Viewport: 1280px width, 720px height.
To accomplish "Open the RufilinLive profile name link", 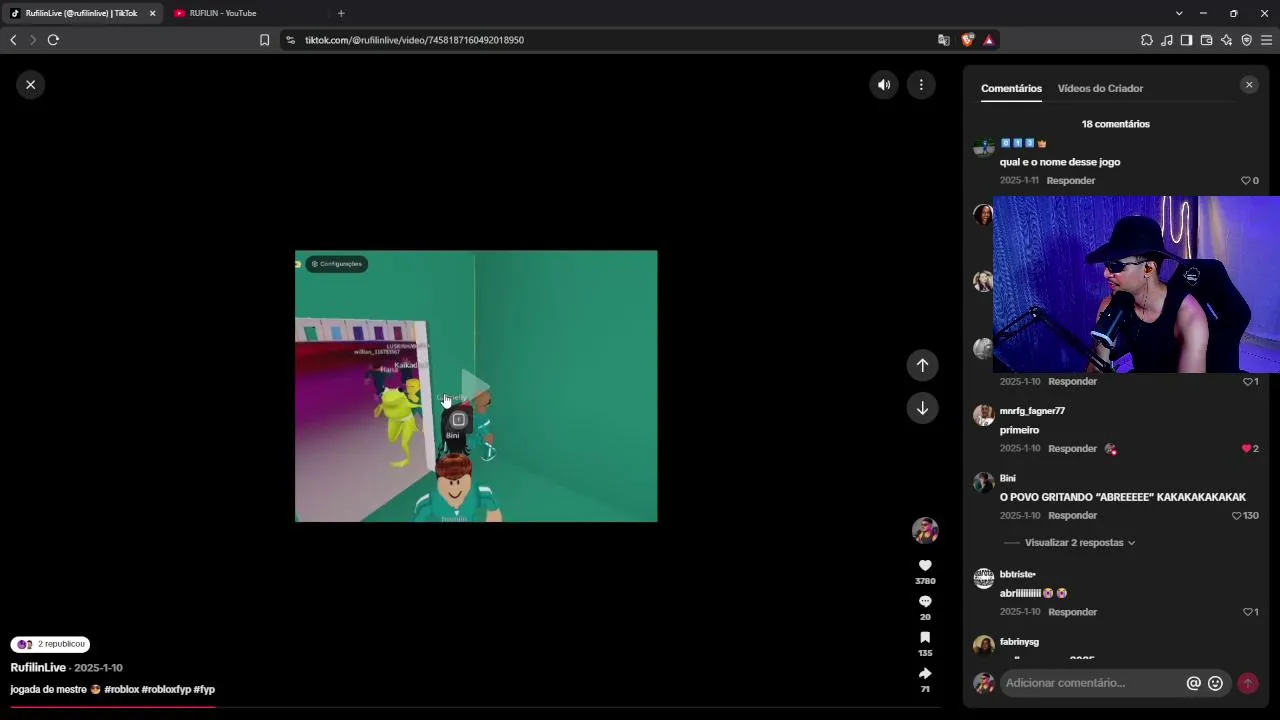I will click(38, 667).
